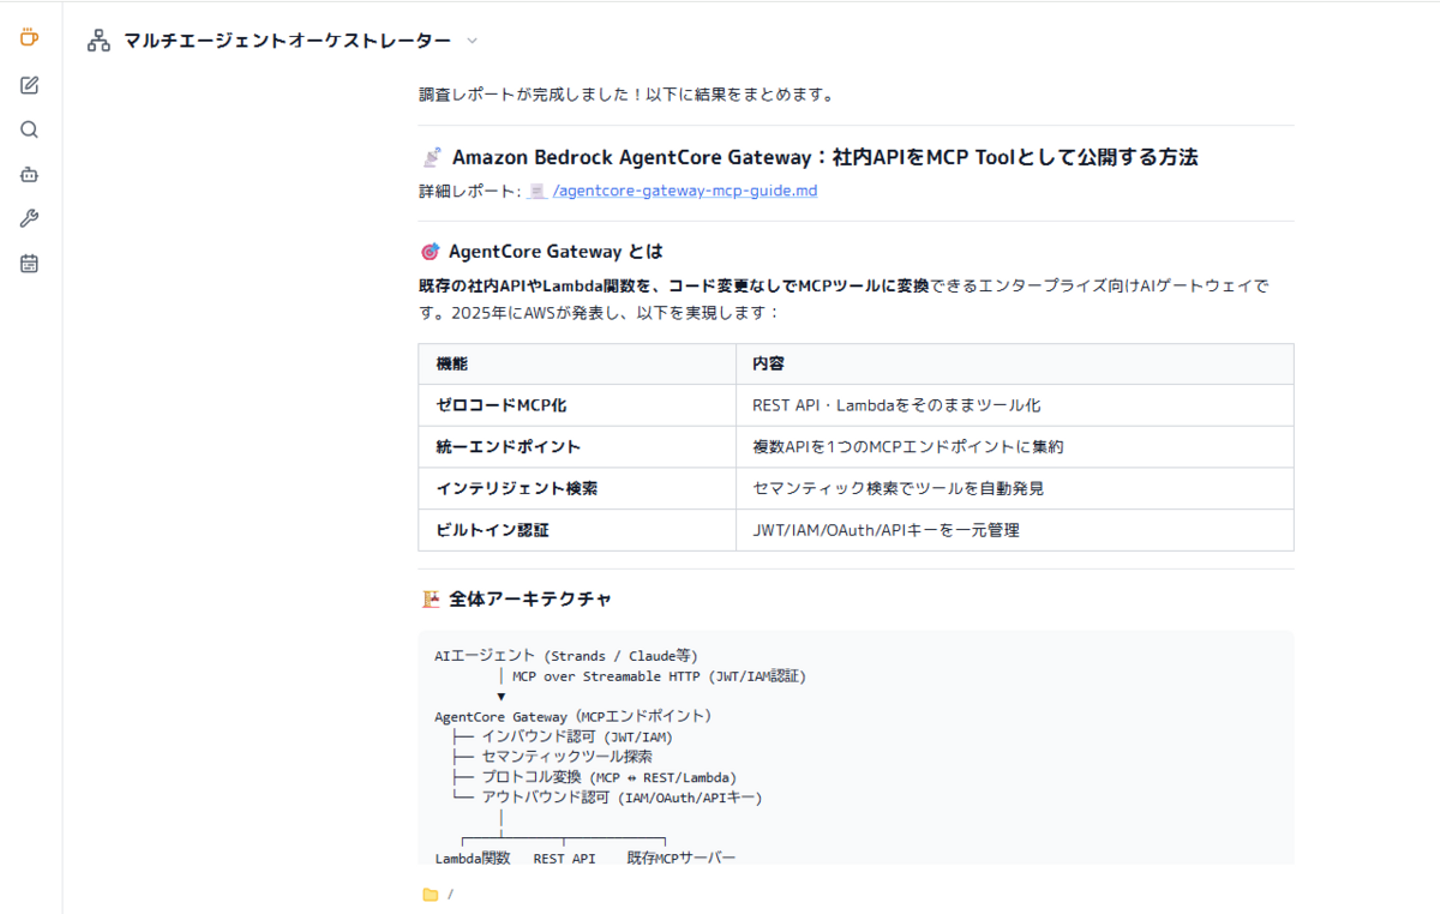
Task: Open the robot agents icon in sidebar
Action: 29,174
